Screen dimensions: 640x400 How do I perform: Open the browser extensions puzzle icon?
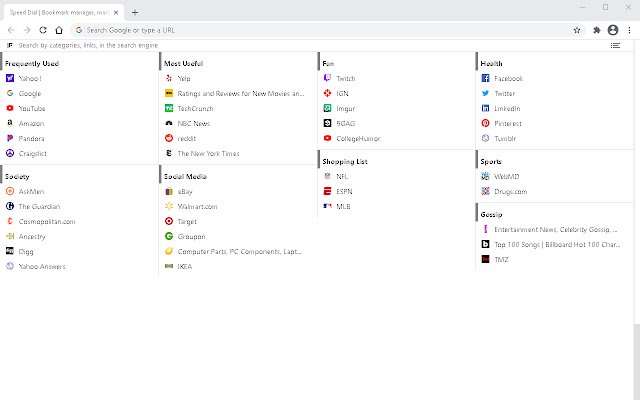pyautogui.click(x=597, y=30)
